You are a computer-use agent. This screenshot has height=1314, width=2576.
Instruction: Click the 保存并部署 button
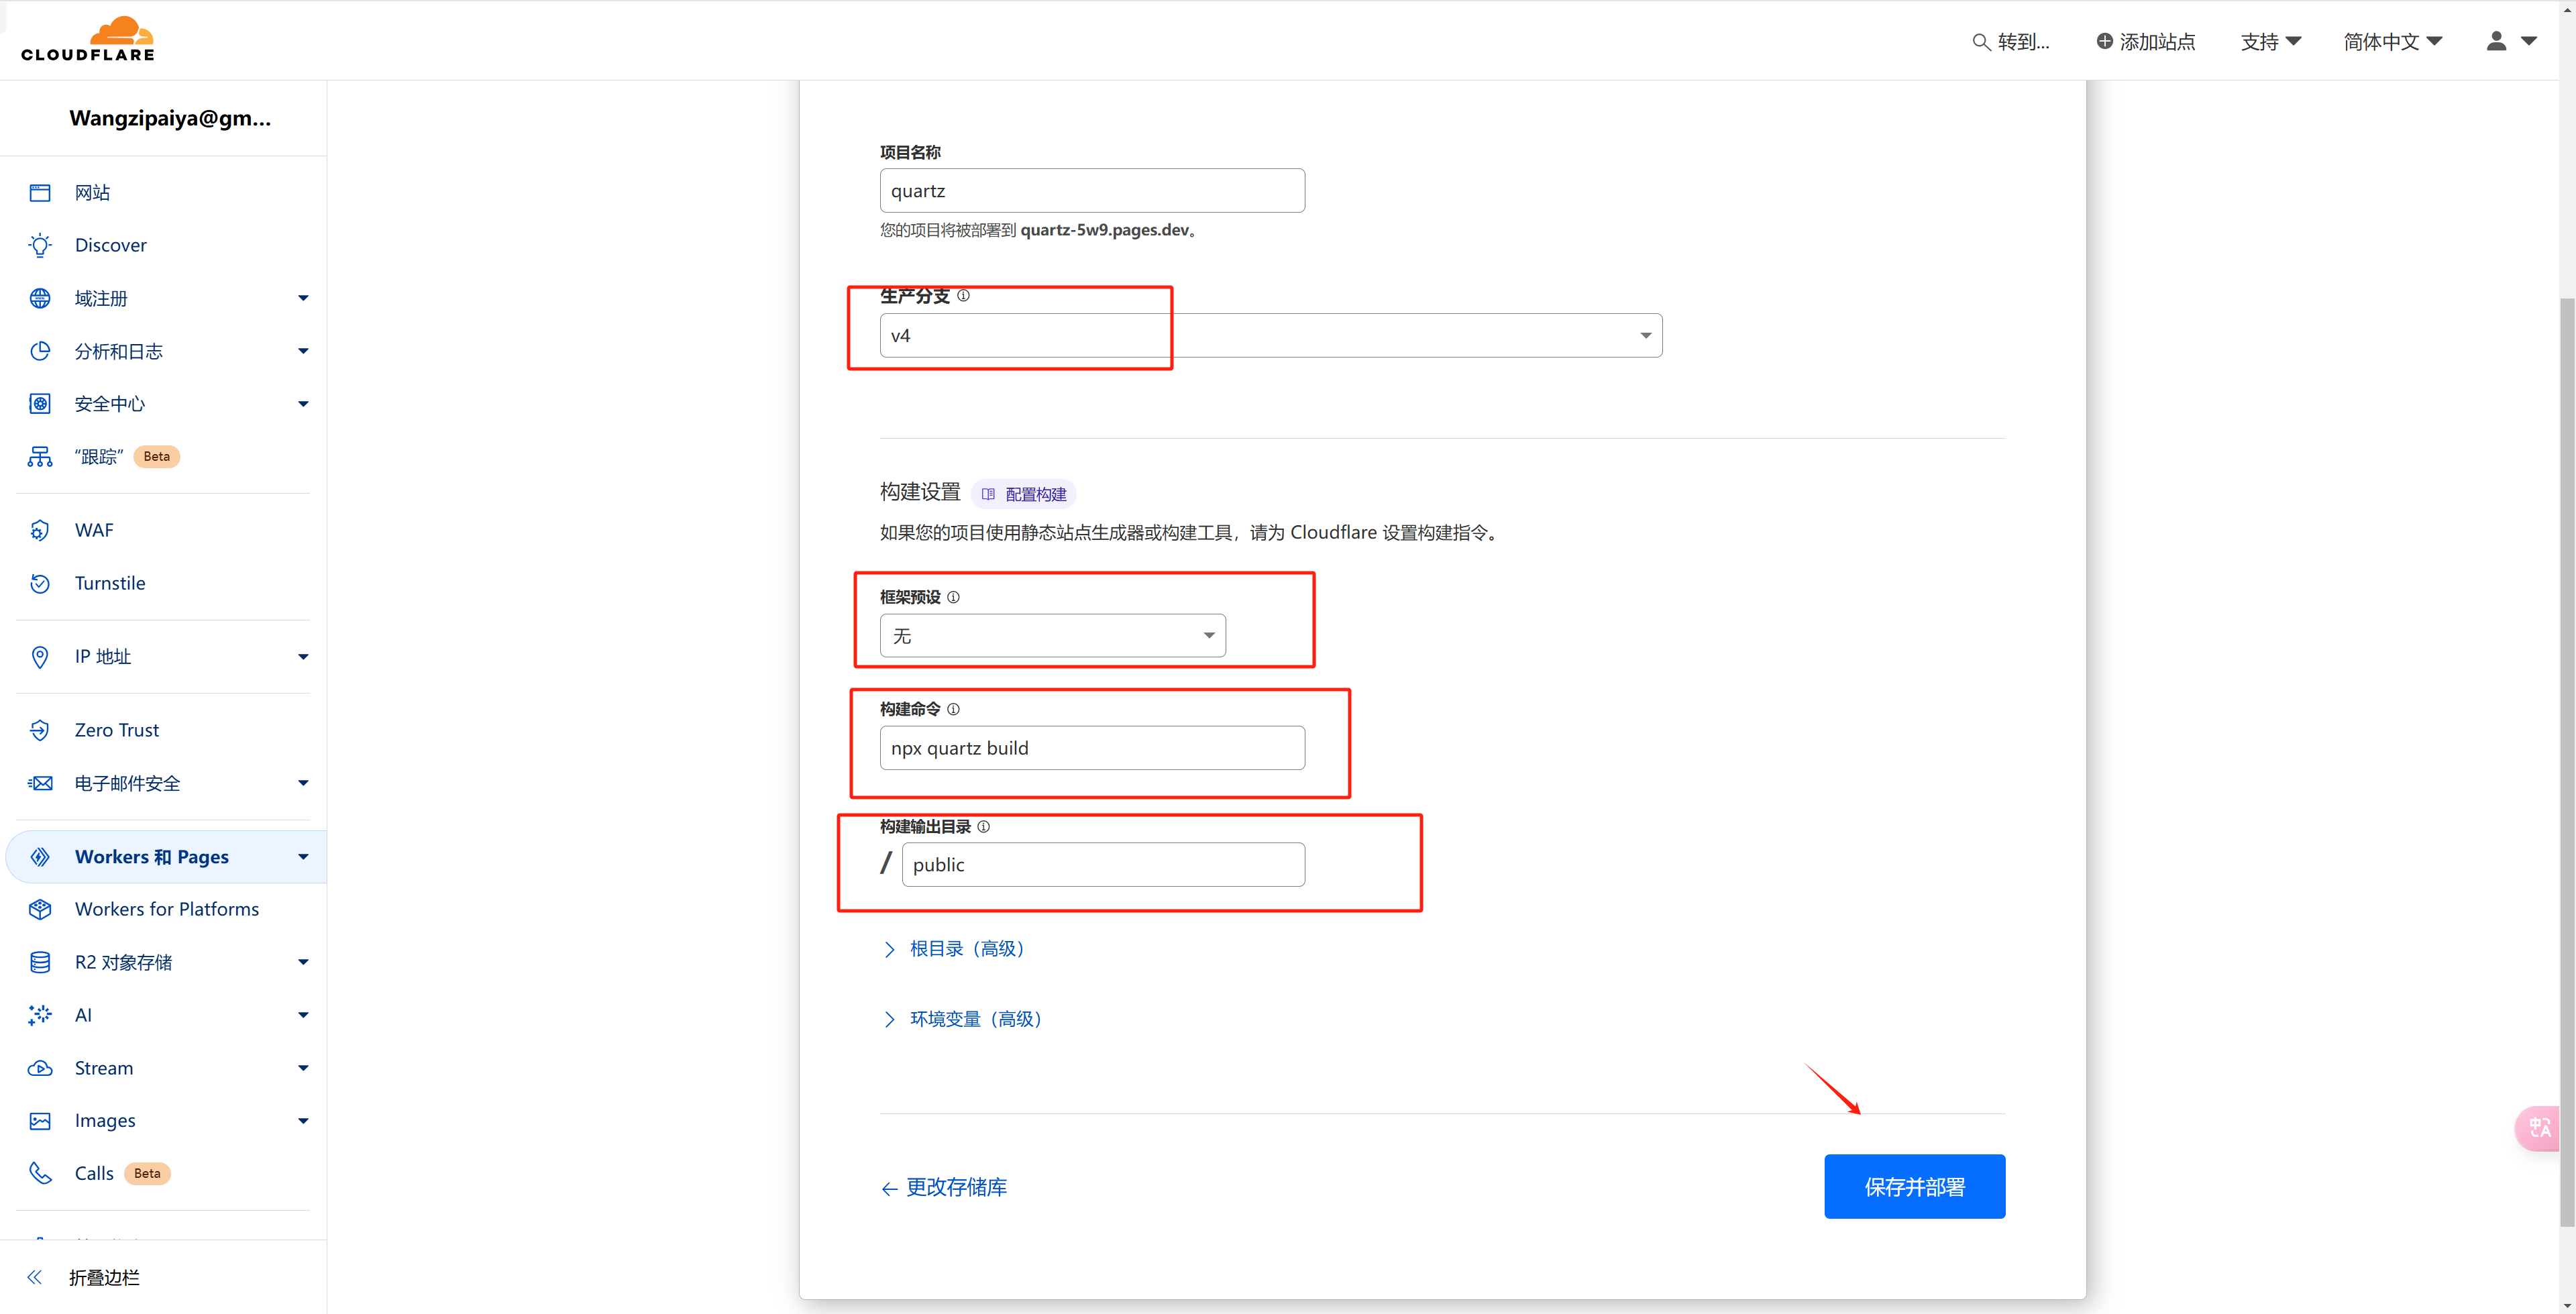coord(1914,1187)
